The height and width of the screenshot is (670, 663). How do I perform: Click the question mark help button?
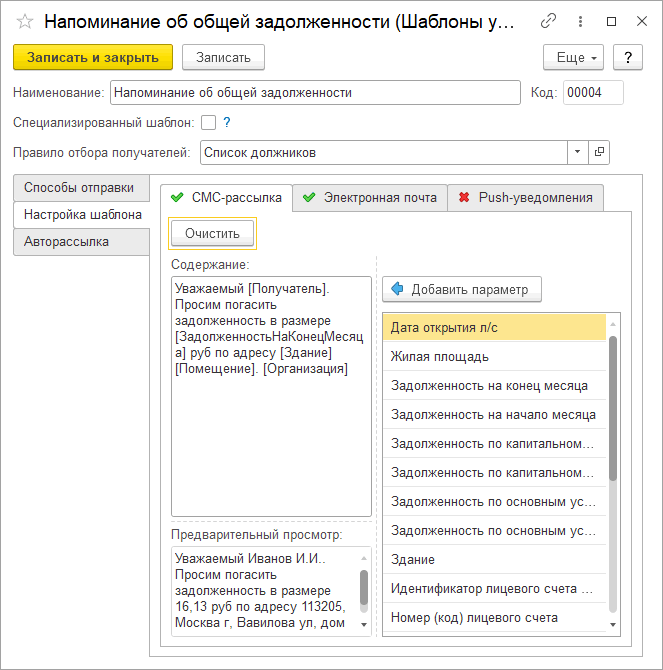tap(627, 57)
